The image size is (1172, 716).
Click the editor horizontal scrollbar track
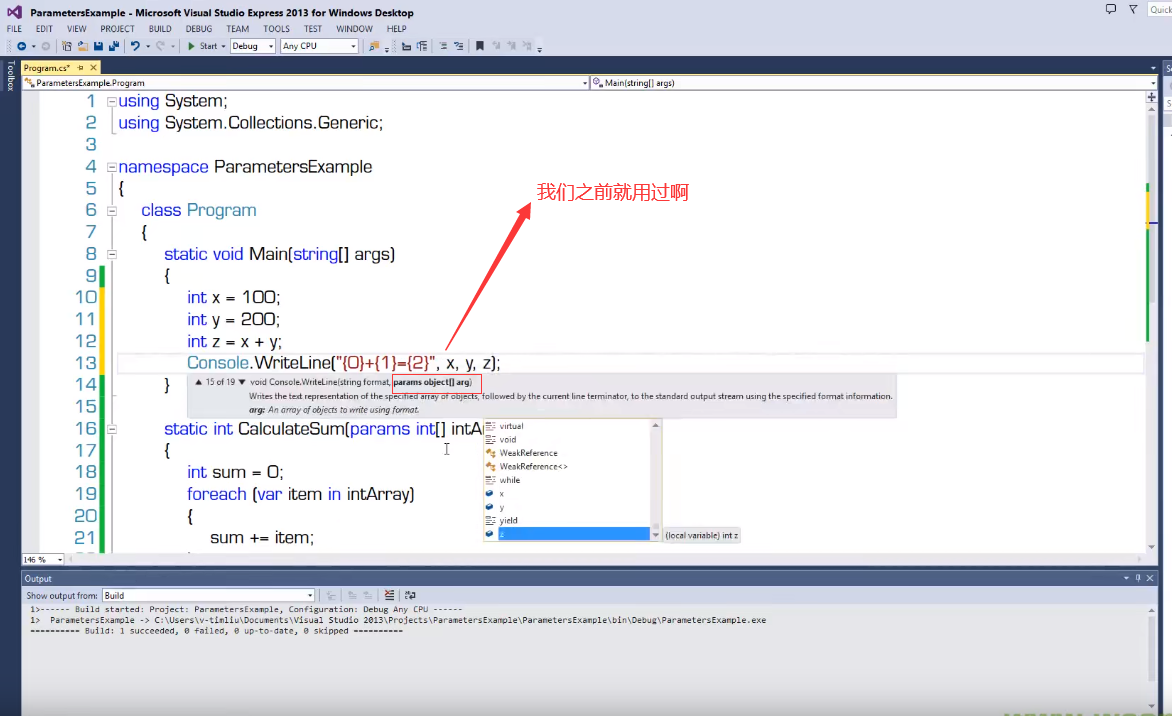(605, 559)
